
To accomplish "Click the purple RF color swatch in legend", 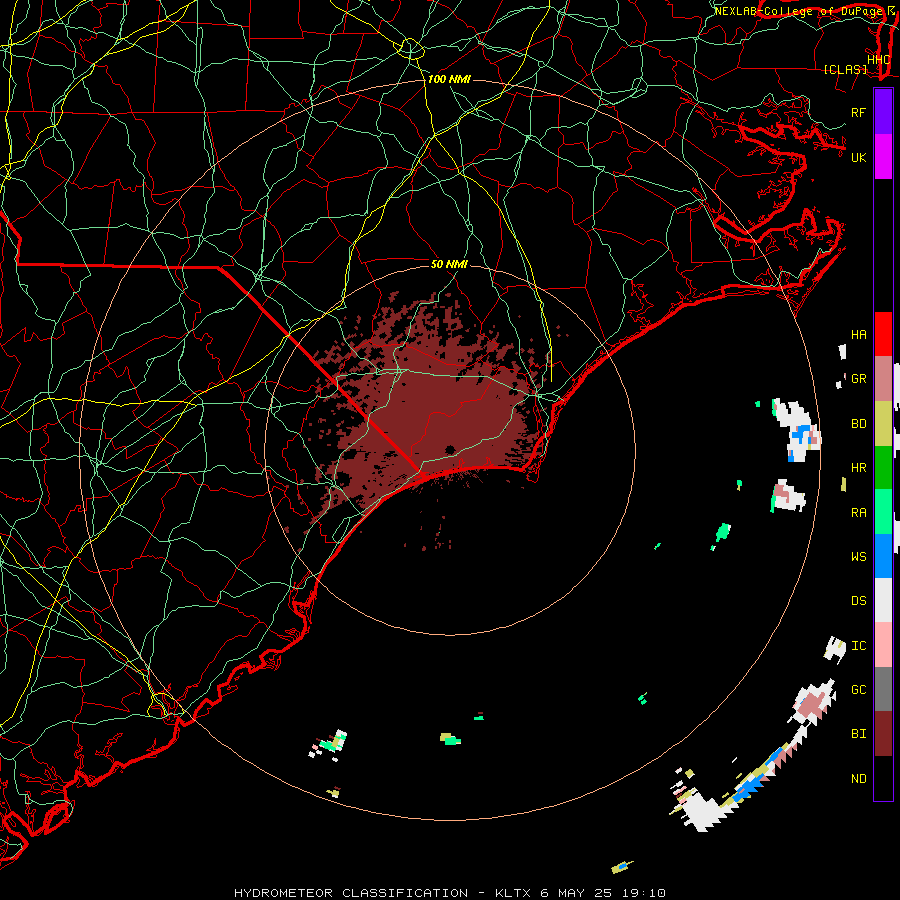I will [x=883, y=112].
